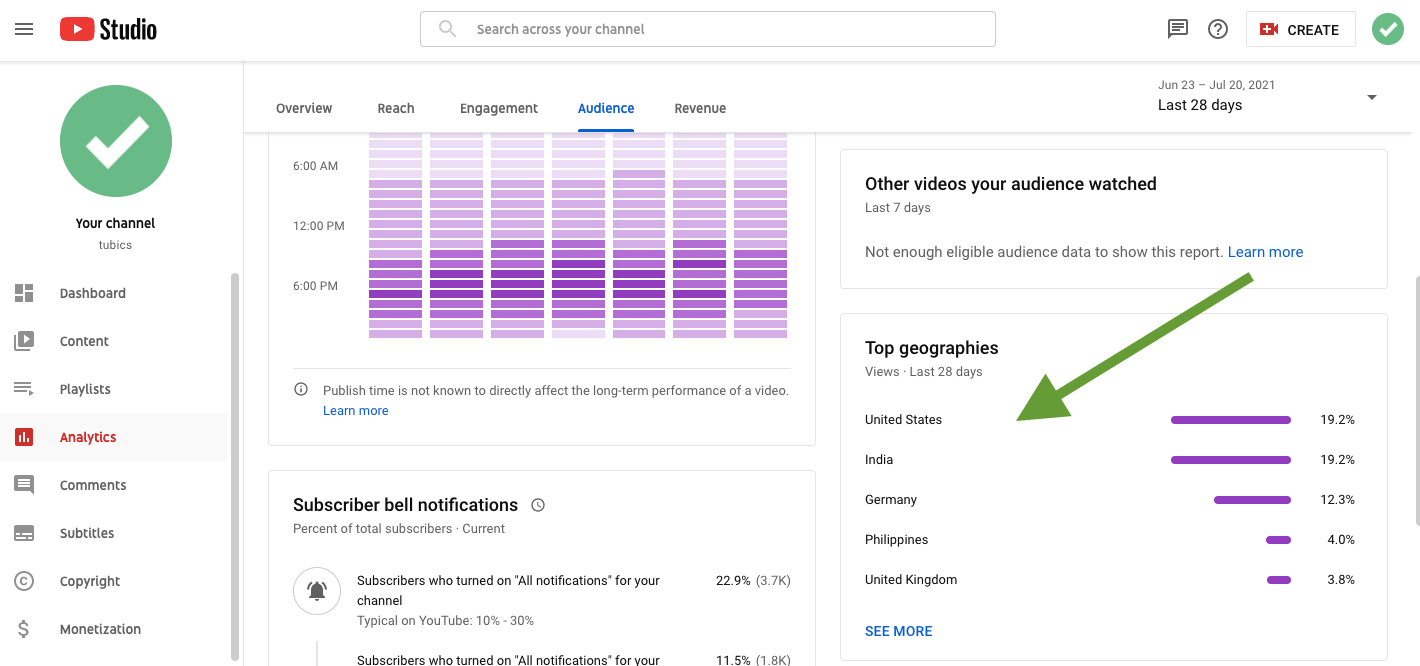Viewport: 1420px width, 666px height.
Task: Click the Help question mark icon
Action: (x=1217, y=28)
